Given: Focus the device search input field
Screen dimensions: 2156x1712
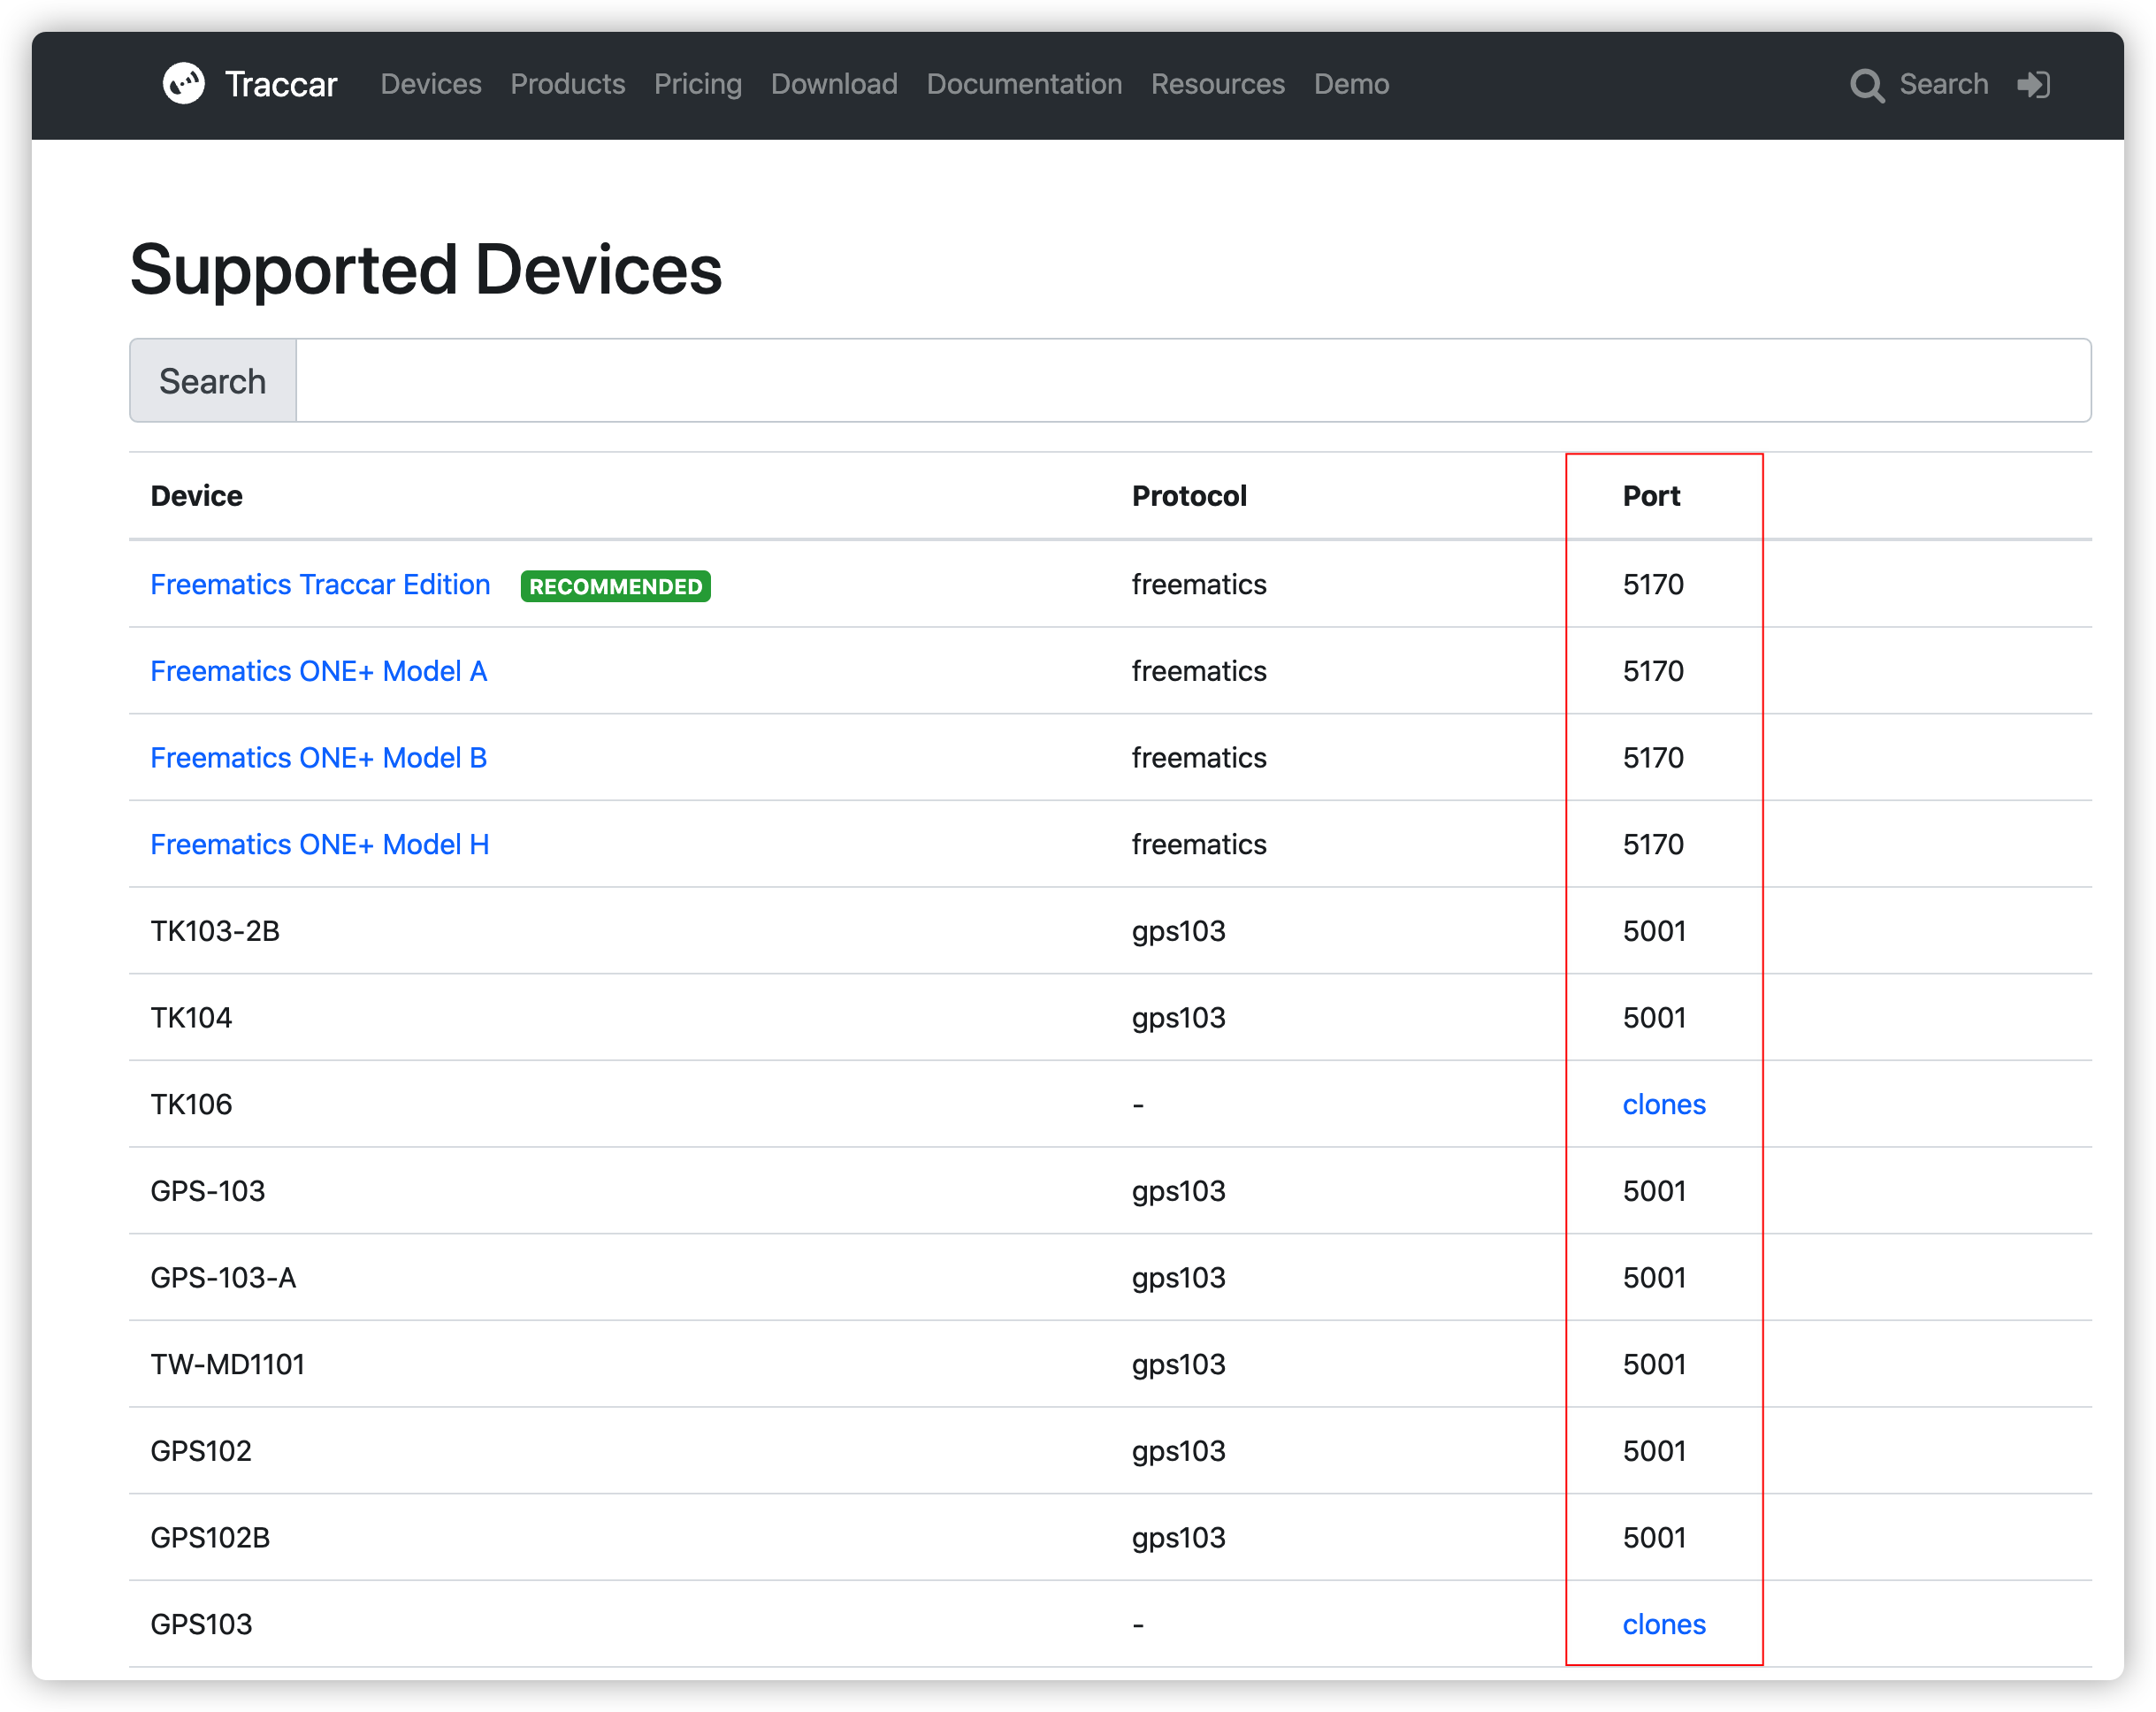Looking at the screenshot, I should 1192,381.
